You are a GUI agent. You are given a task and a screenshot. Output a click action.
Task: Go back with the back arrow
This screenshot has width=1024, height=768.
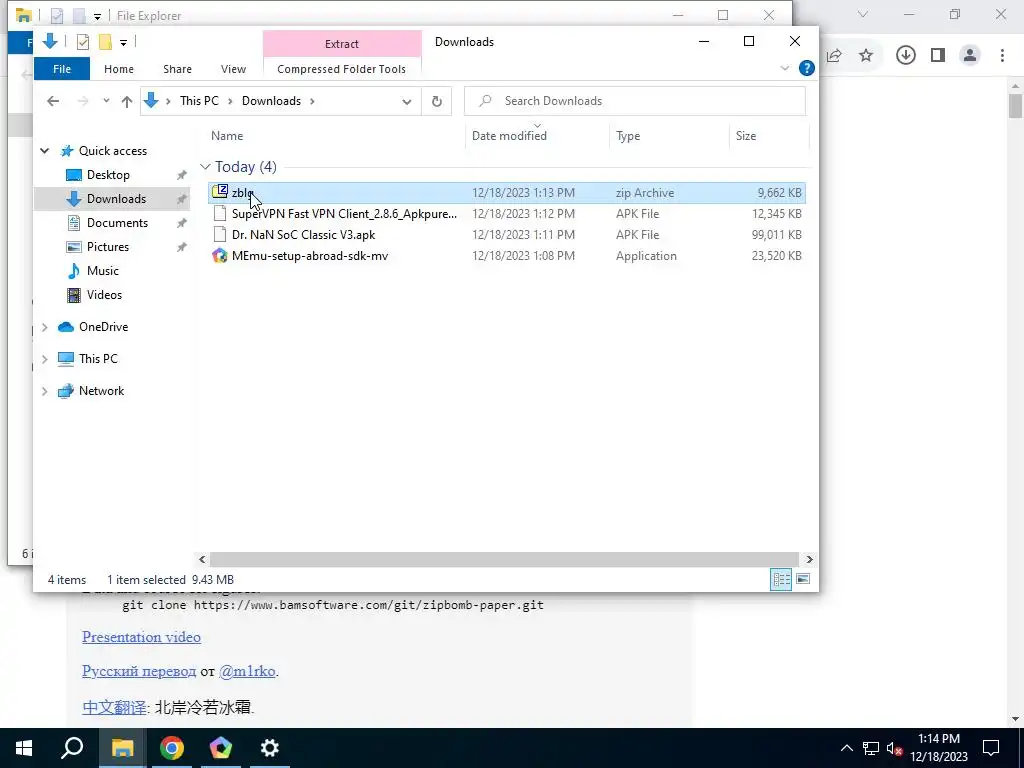(53, 101)
